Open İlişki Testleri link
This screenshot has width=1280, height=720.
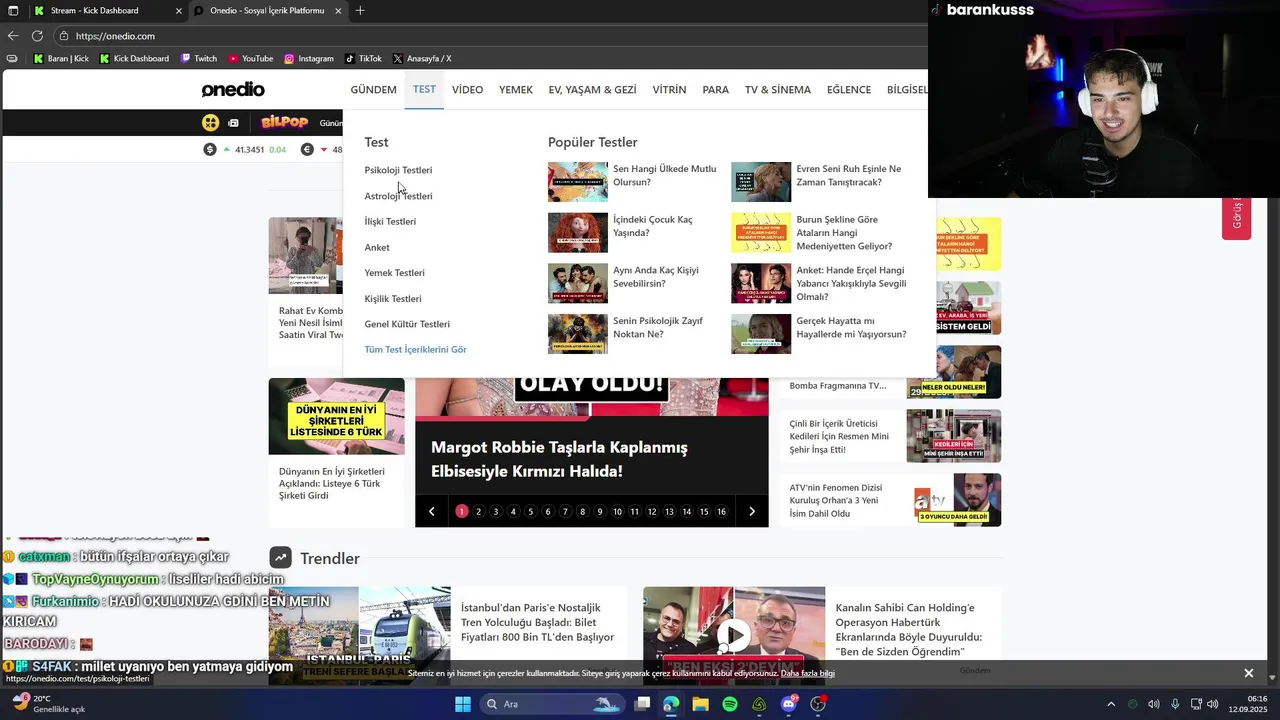click(390, 221)
